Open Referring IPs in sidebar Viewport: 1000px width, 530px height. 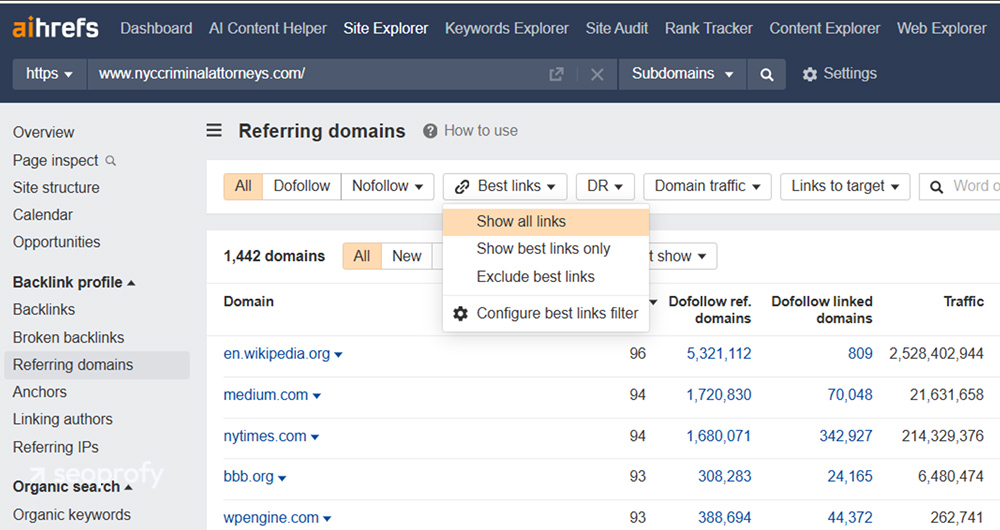pos(55,447)
